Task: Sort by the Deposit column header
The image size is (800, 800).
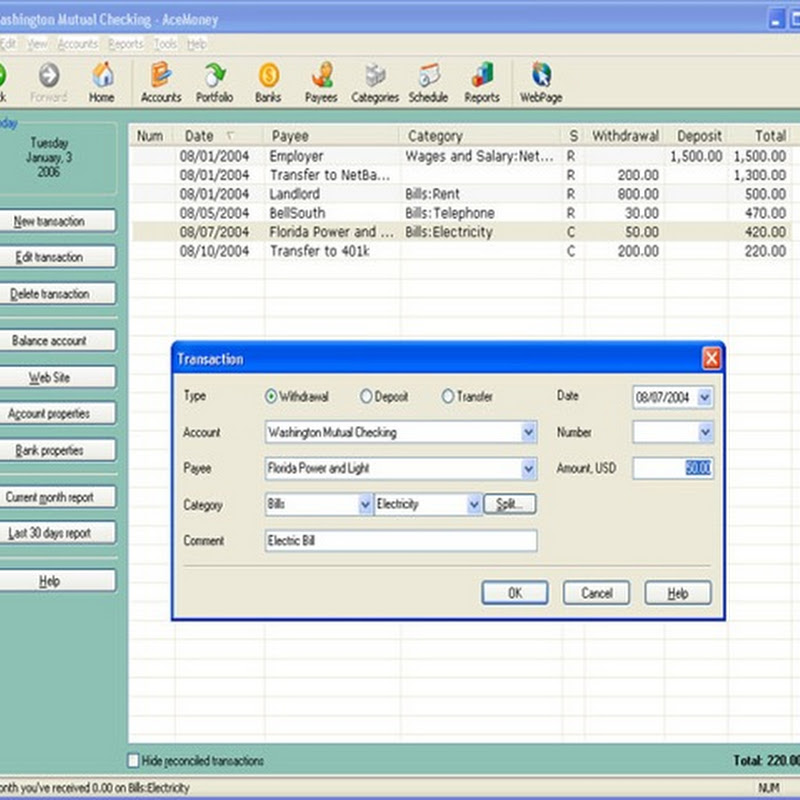Action: [x=697, y=136]
